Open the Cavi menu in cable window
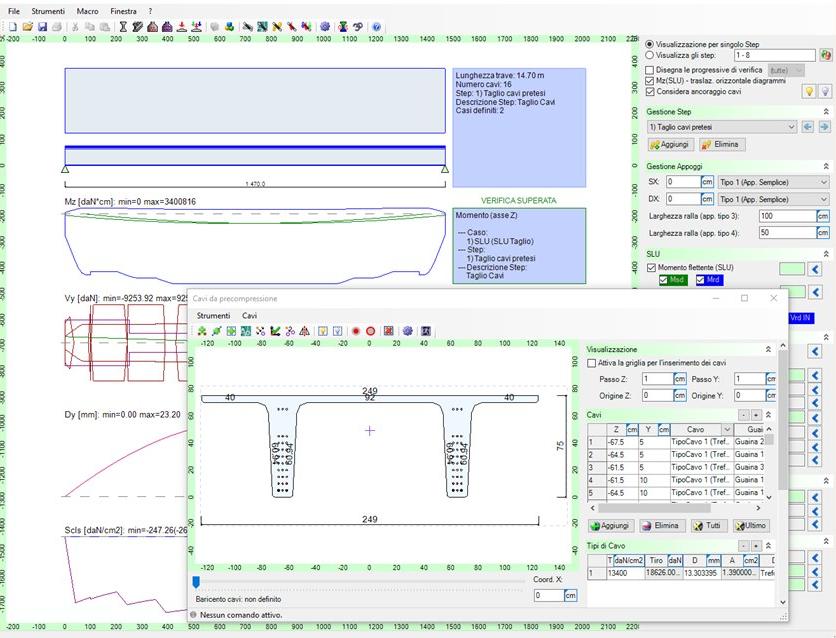The height and width of the screenshot is (638, 836). click(x=250, y=315)
